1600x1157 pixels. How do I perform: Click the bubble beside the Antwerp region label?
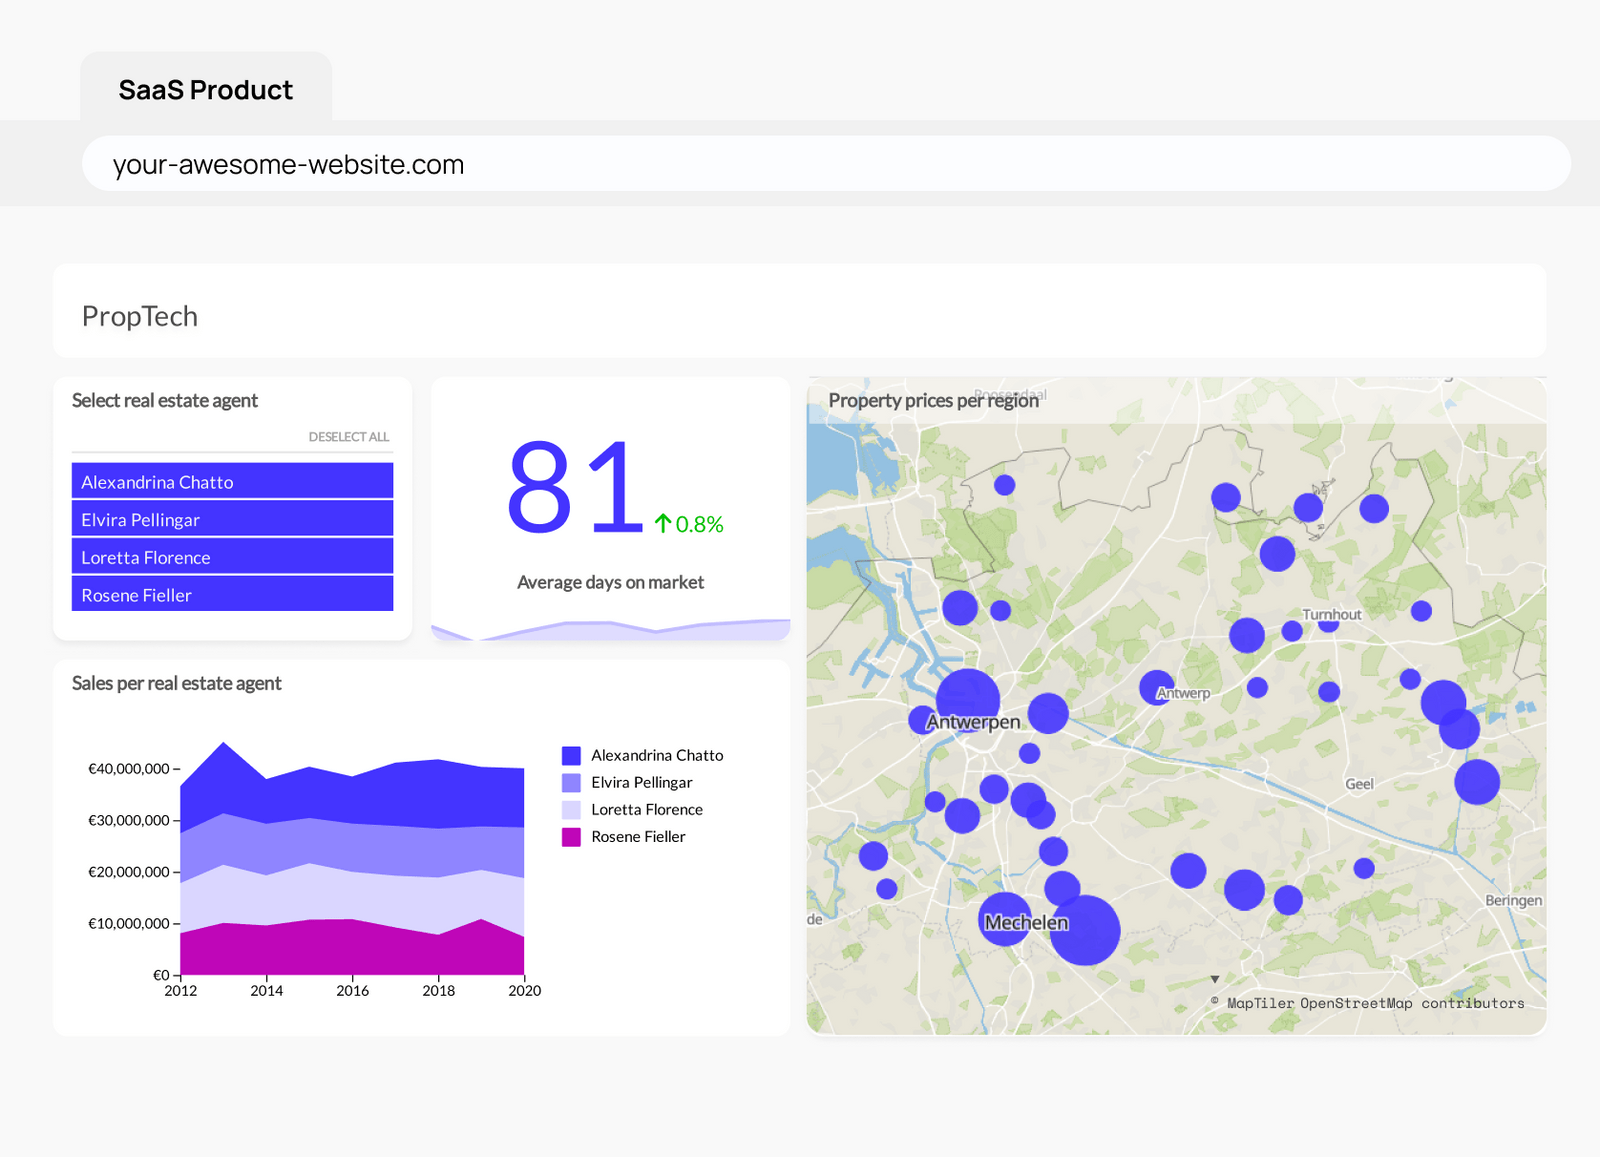(x=1157, y=688)
